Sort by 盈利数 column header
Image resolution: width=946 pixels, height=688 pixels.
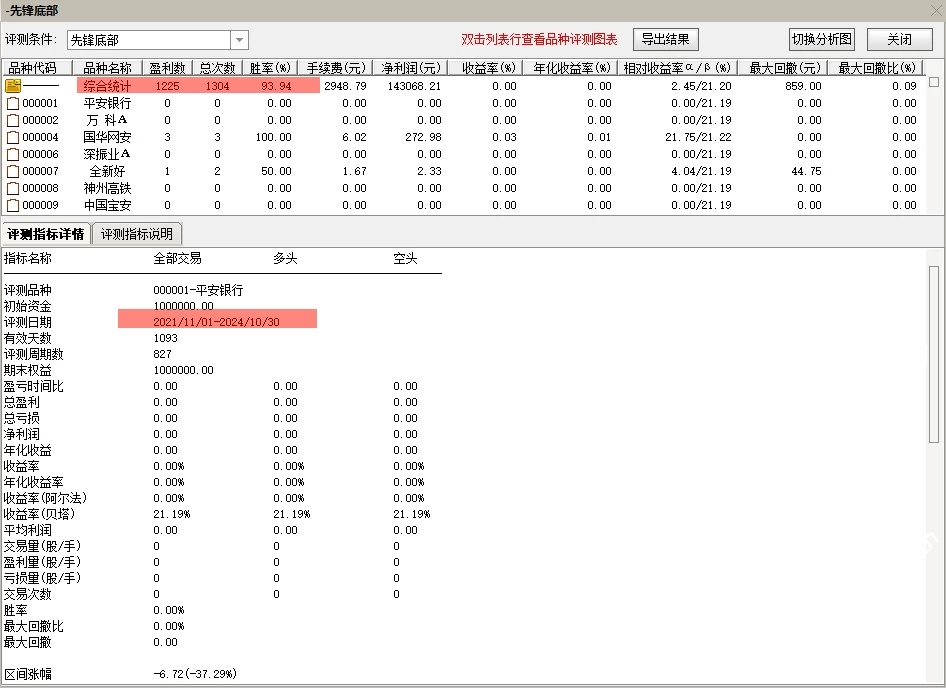click(x=167, y=68)
